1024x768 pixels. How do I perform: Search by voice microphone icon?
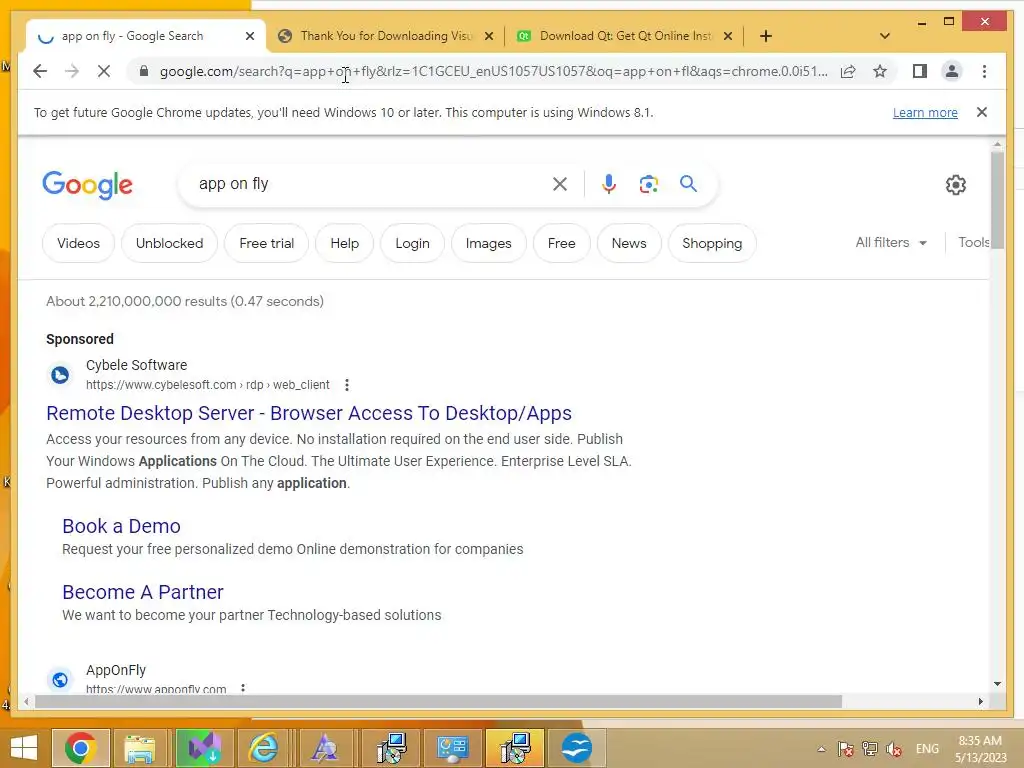pos(609,184)
